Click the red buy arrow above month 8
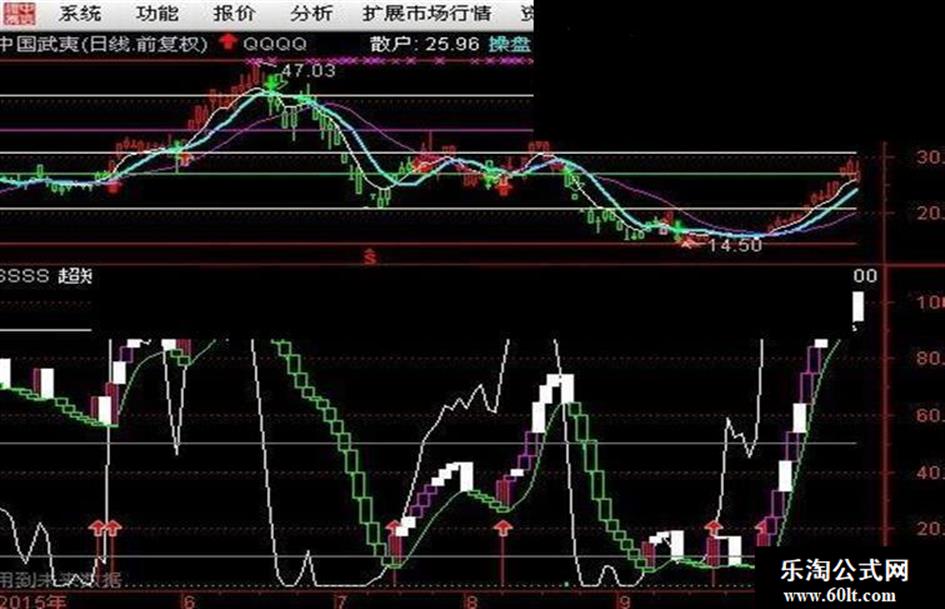945x609 pixels. tap(503, 529)
